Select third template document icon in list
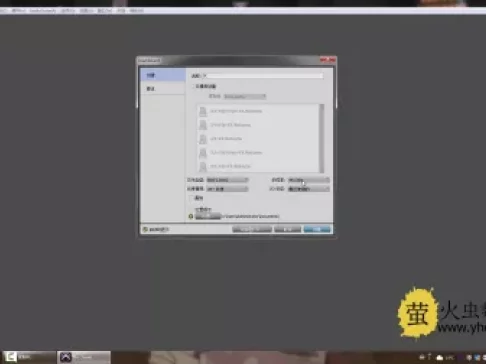The image size is (486, 364). click(x=203, y=139)
